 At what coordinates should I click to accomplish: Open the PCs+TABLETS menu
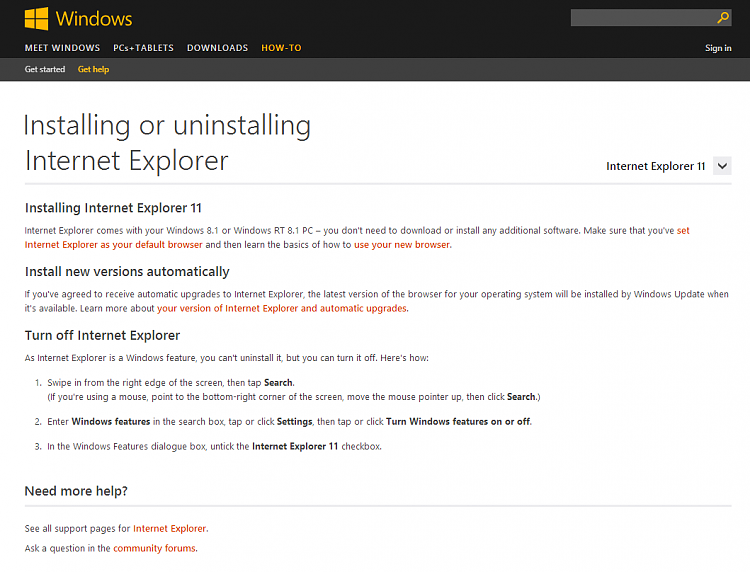tap(143, 48)
